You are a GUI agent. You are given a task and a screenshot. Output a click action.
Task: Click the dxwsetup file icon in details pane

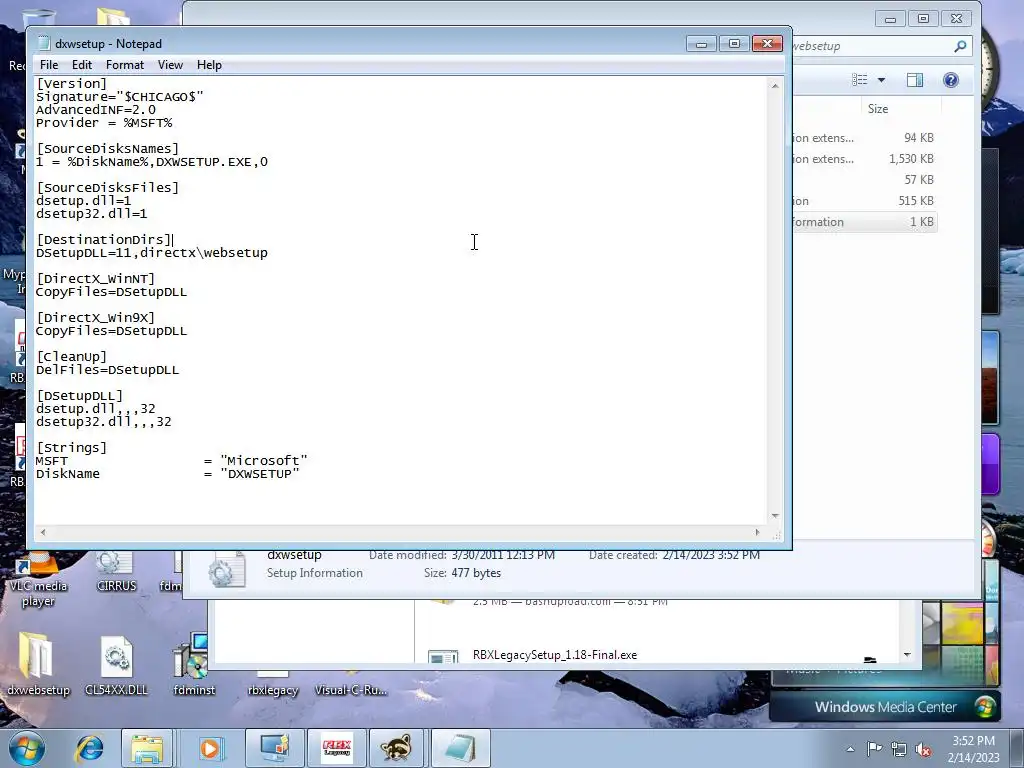[x=226, y=569]
